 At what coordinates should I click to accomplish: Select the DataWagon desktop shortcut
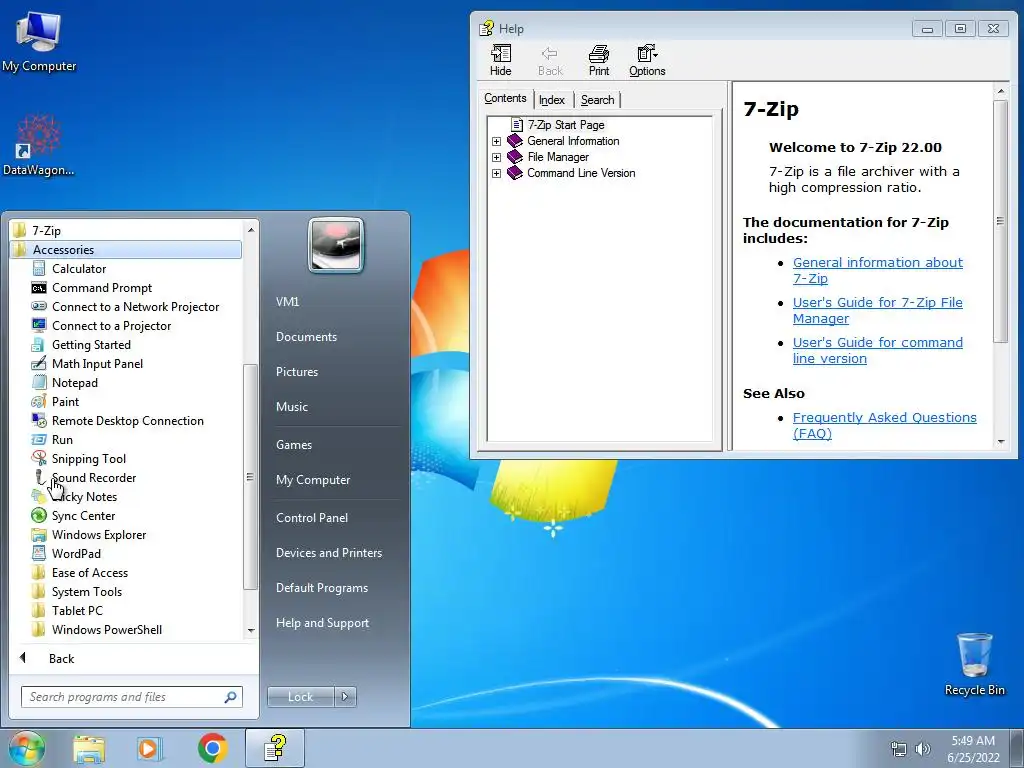[39, 145]
